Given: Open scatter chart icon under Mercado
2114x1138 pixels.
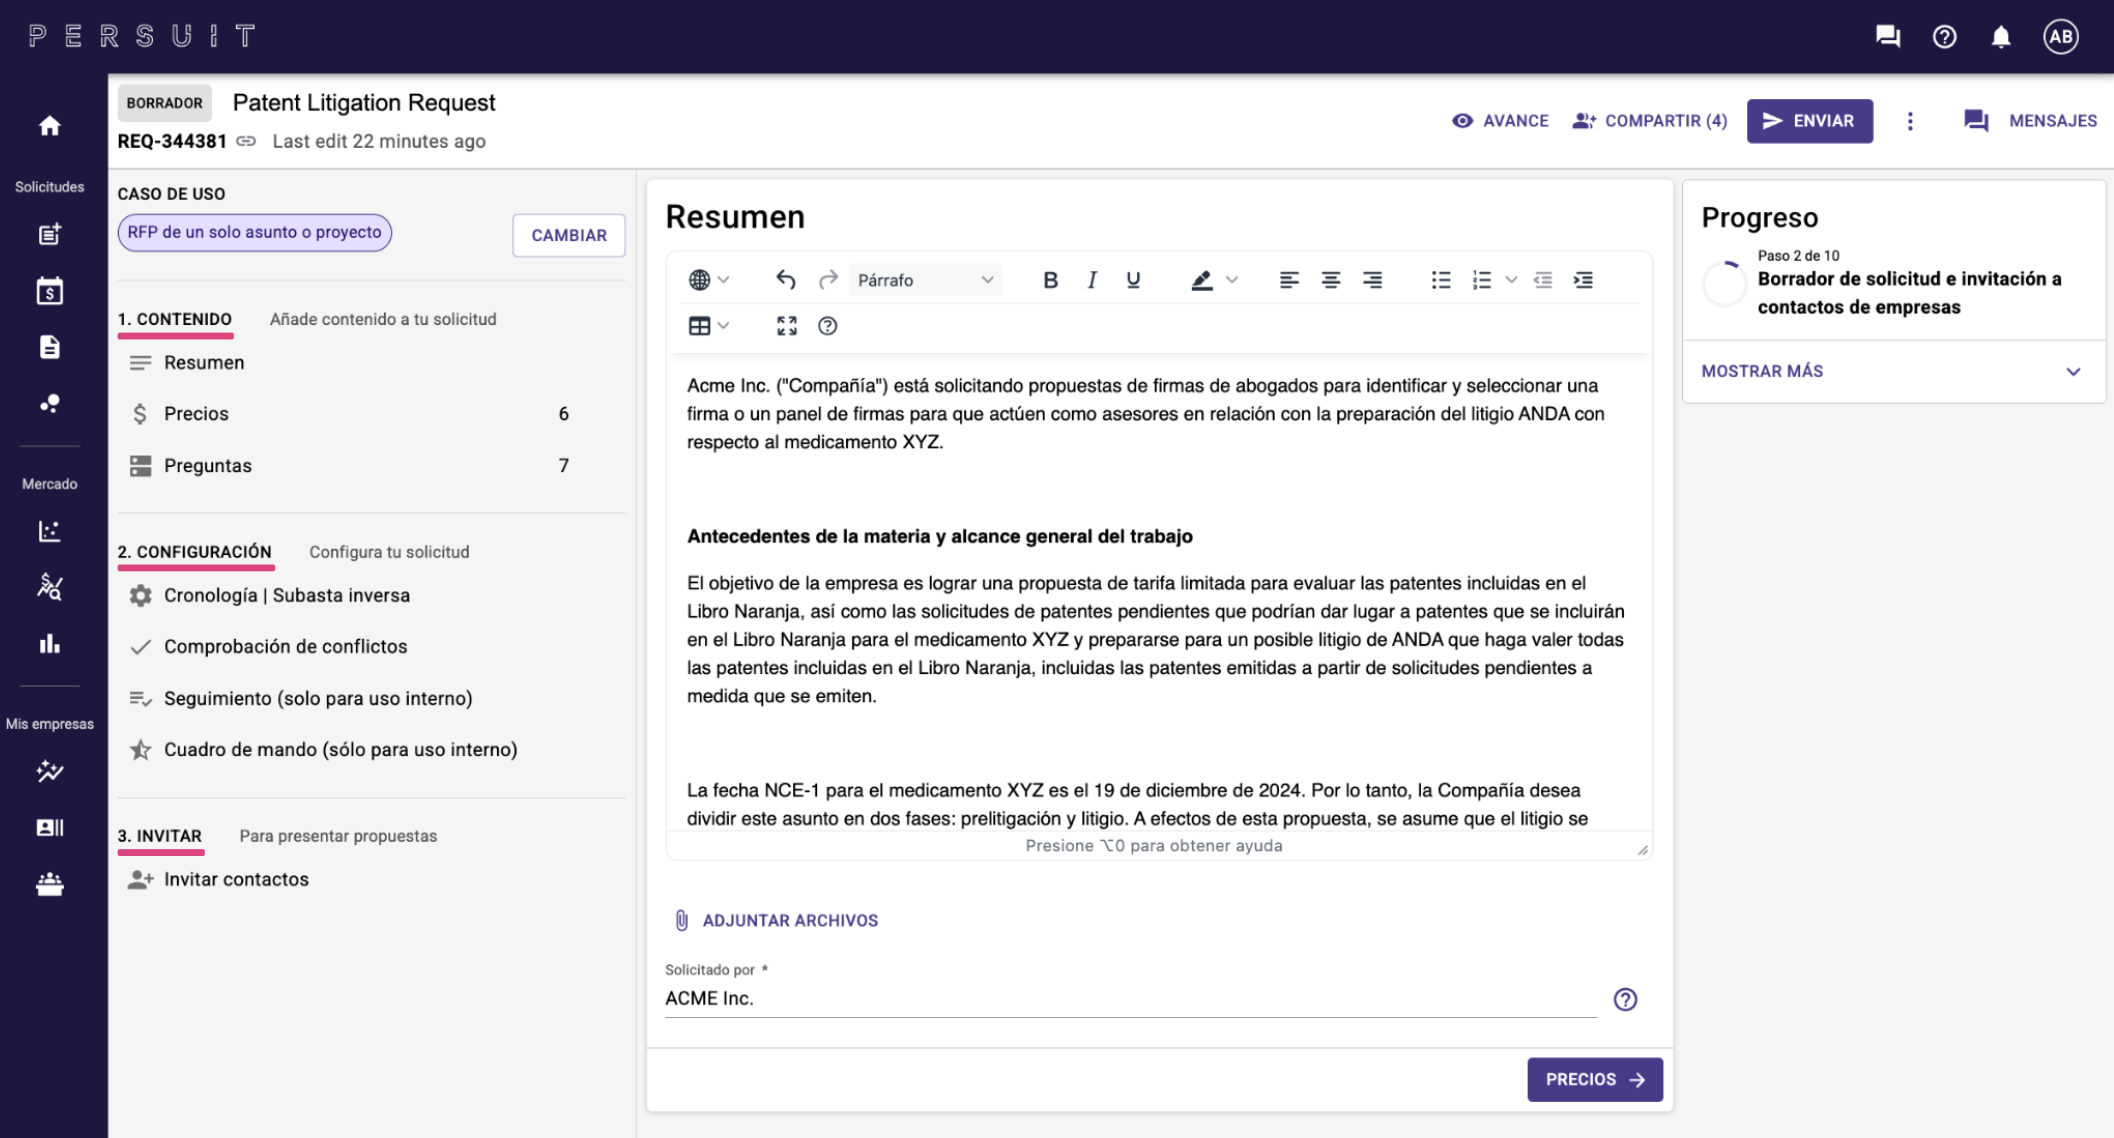Looking at the screenshot, I should pyautogui.click(x=49, y=531).
